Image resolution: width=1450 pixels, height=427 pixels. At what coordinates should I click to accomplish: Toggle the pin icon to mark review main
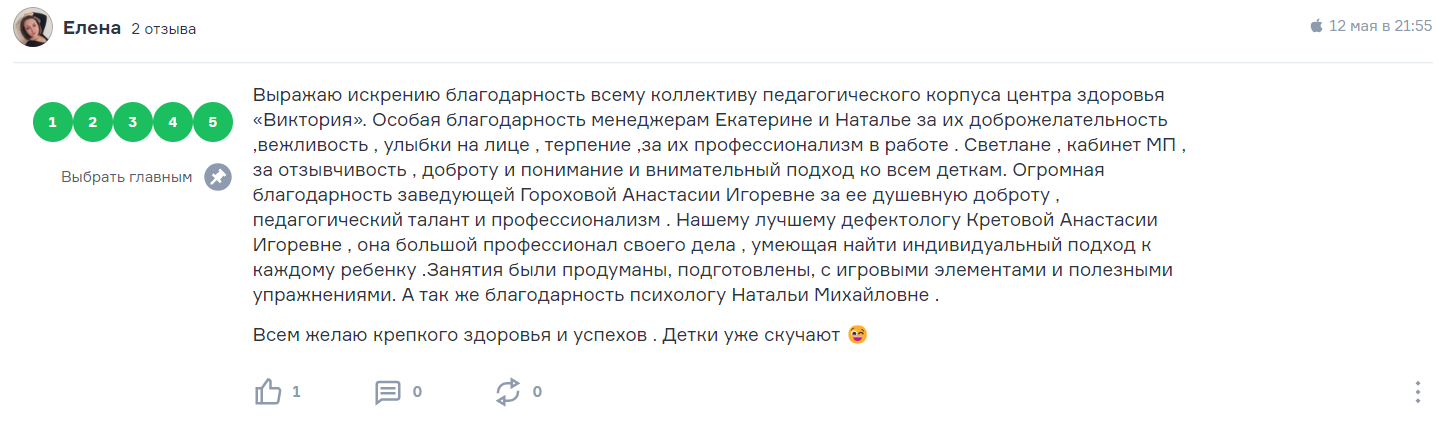coord(217,177)
